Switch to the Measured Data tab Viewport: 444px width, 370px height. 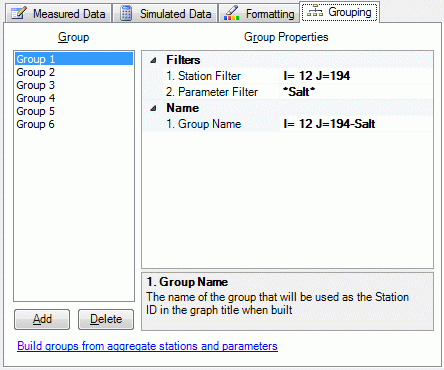pyautogui.click(x=59, y=14)
